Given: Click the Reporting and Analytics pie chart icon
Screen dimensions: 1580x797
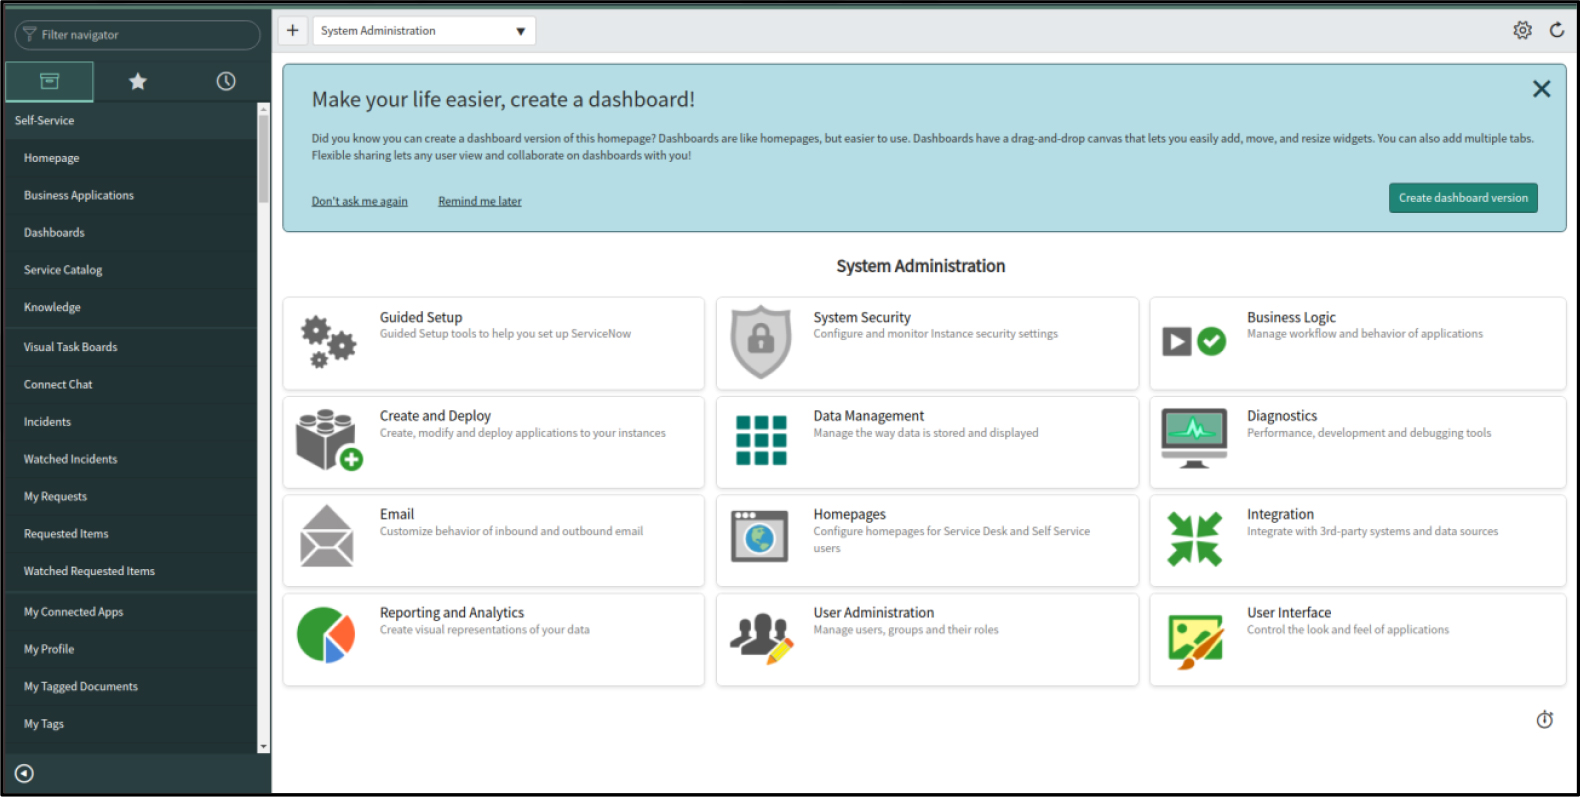Looking at the screenshot, I should tap(326, 635).
